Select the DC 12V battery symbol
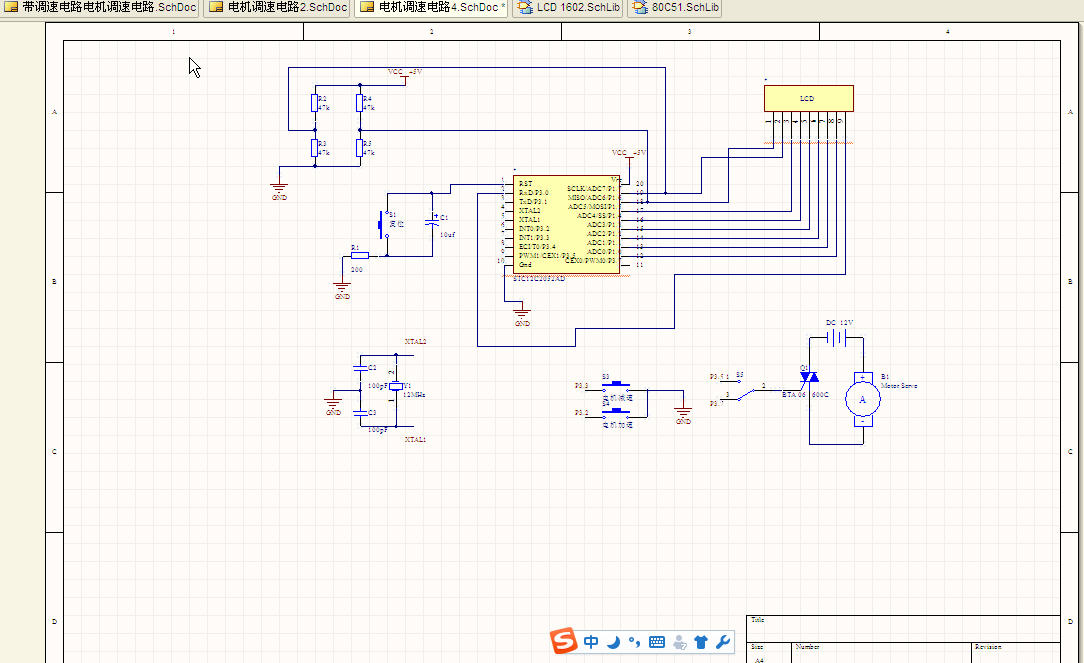Image resolution: width=1084 pixels, height=663 pixels. coord(837,337)
